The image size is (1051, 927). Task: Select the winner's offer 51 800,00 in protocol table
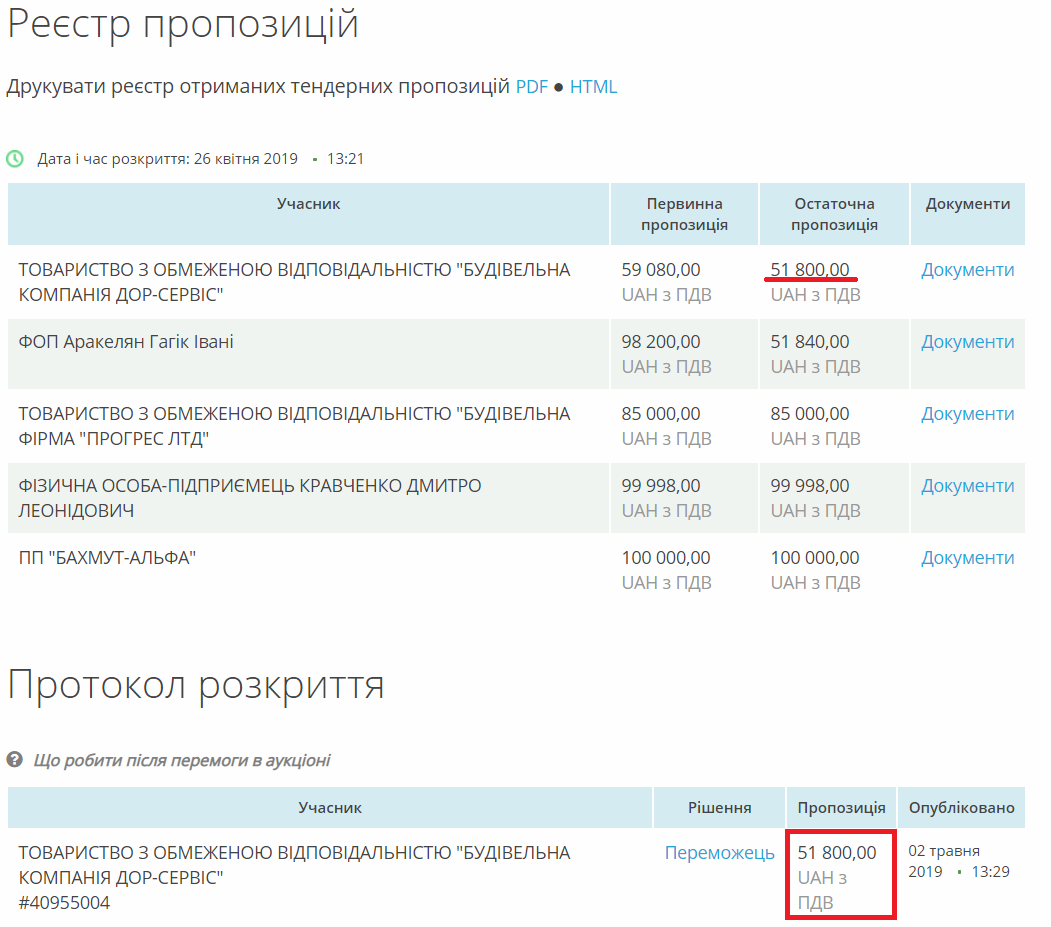(837, 853)
